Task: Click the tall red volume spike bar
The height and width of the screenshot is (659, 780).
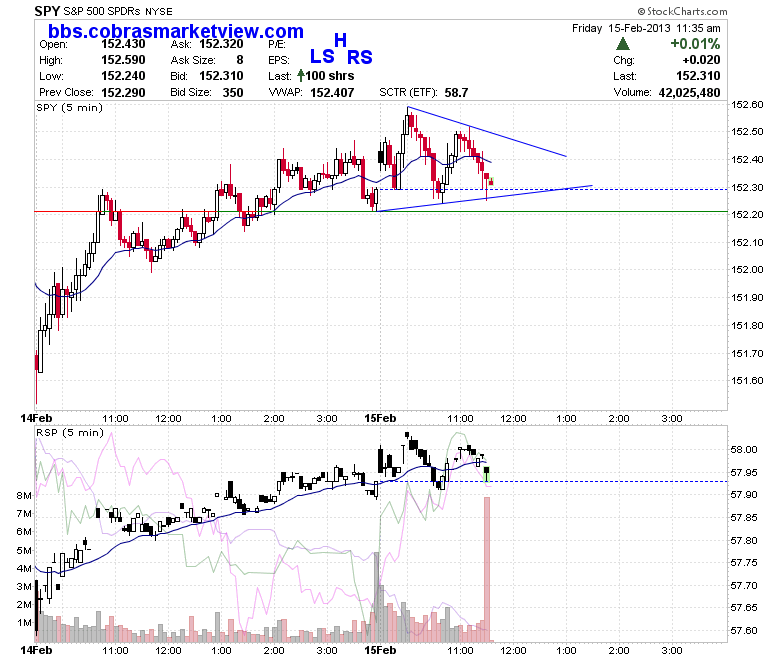Action: (487, 569)
